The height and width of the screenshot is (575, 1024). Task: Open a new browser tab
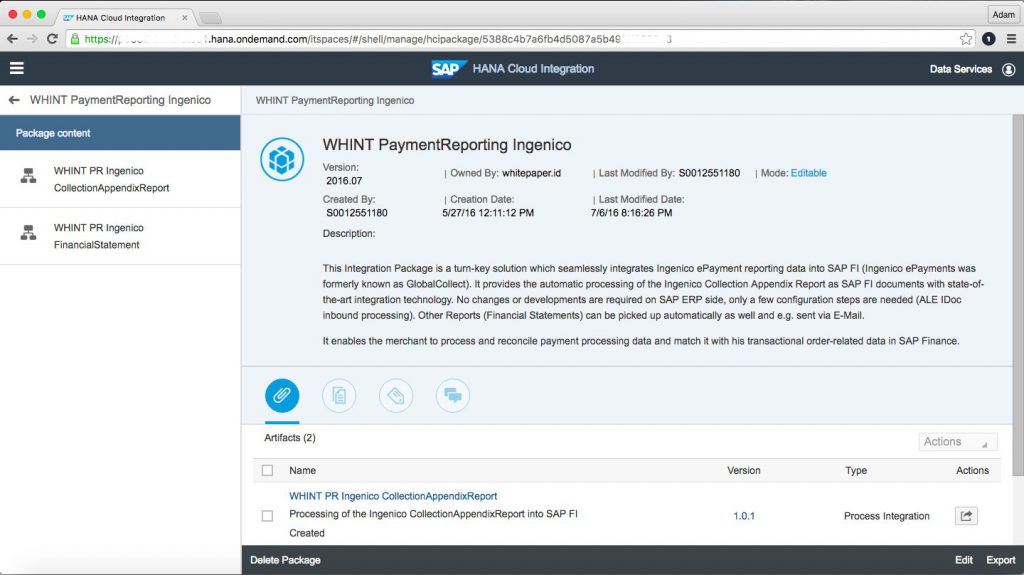click(210, 18)
